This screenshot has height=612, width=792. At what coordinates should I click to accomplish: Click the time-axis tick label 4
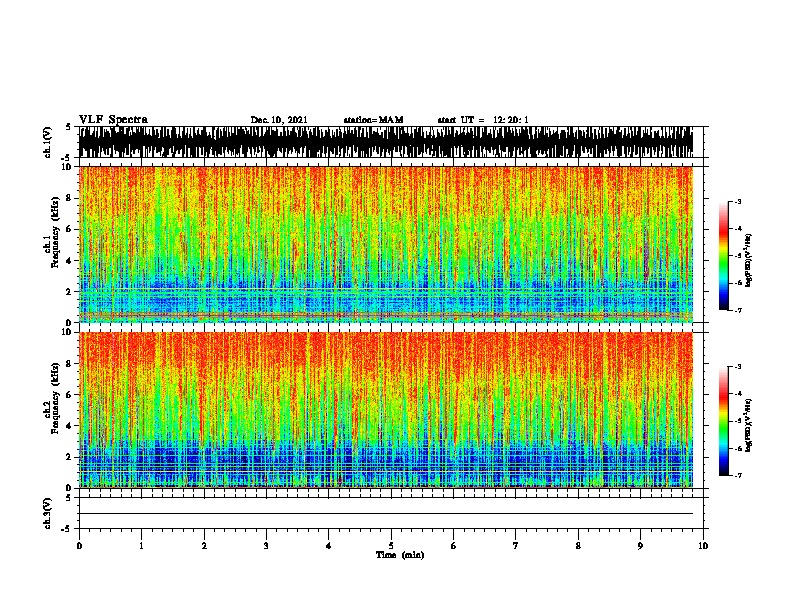[329, 546]
